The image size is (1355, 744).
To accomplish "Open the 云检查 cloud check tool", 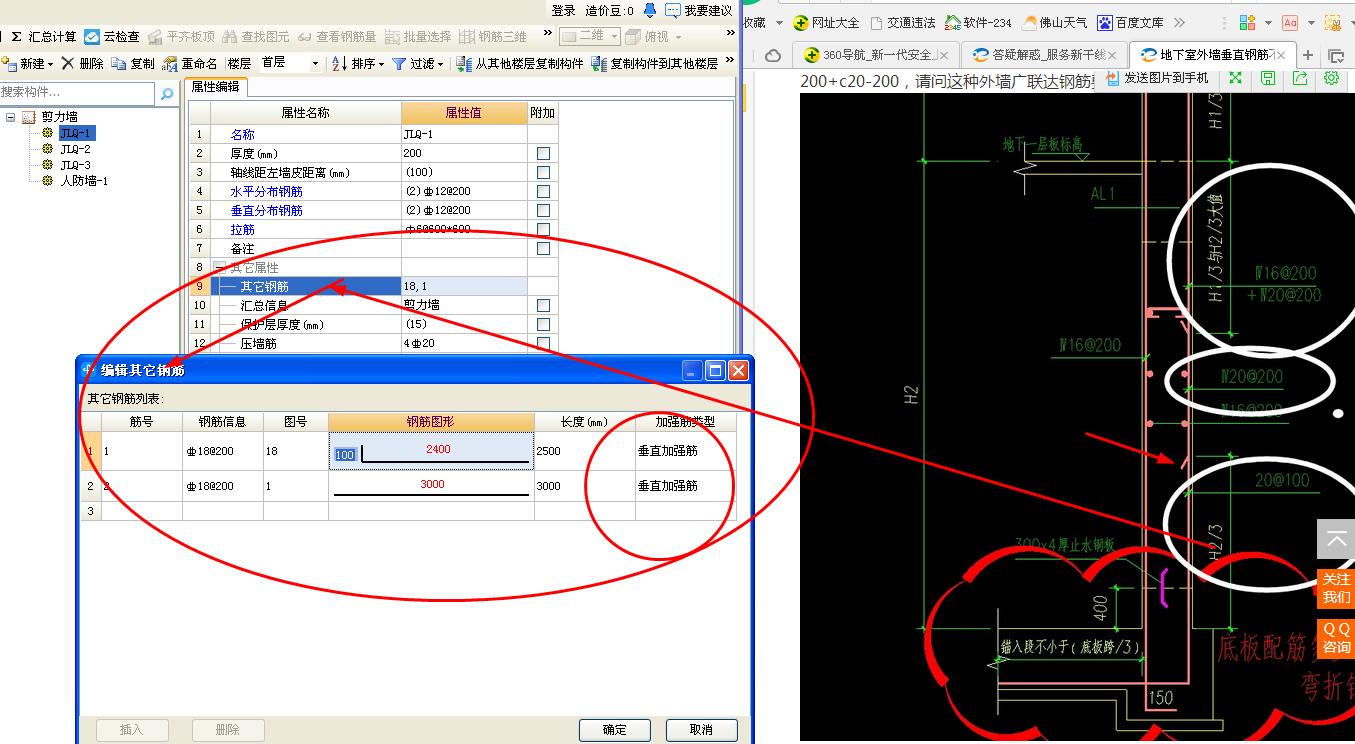I will (112, 36).
